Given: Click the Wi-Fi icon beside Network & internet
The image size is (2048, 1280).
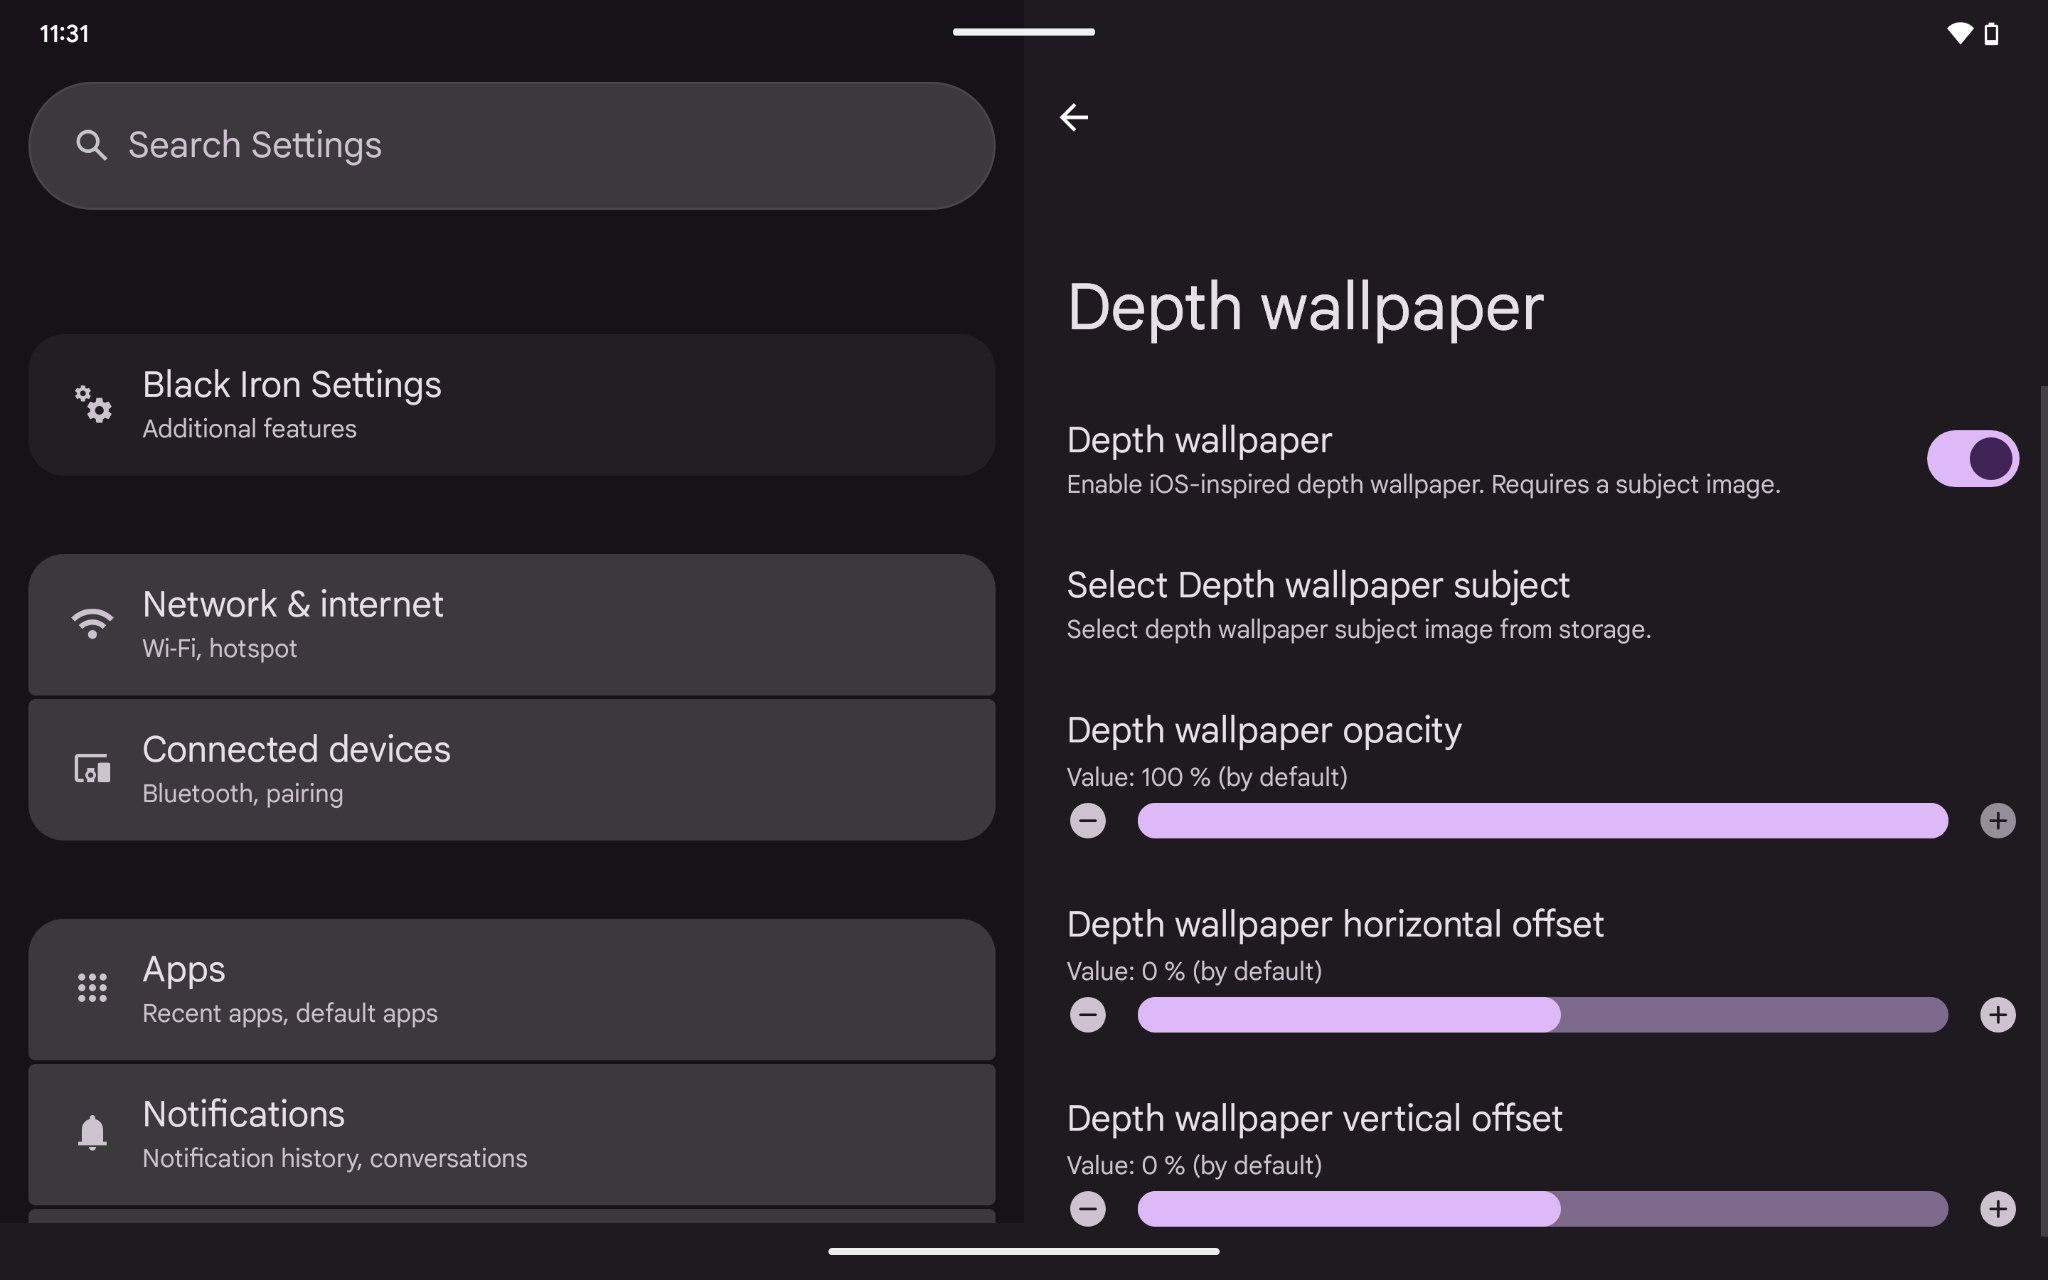Looking at the screenshot, I should coord(92,624).
